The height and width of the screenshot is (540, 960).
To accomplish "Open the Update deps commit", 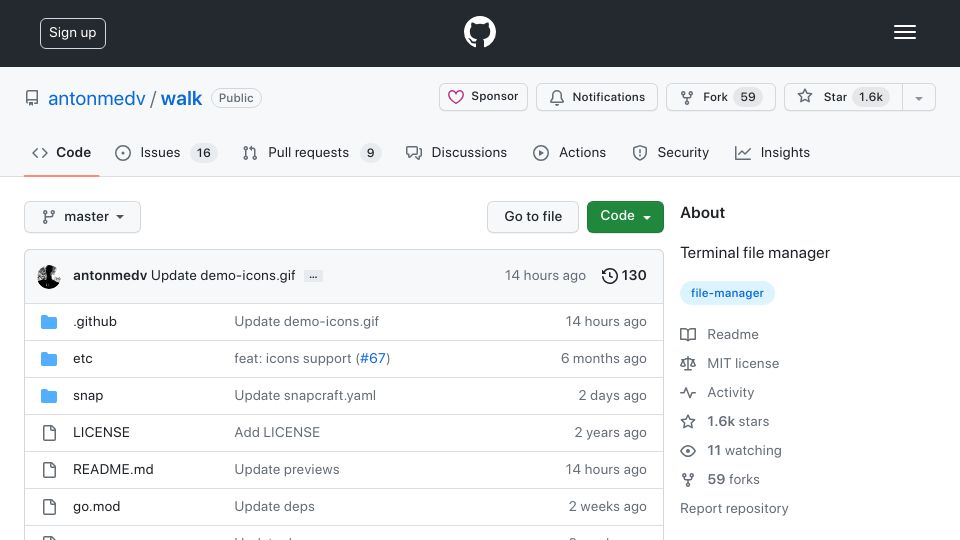I will 274,506.
